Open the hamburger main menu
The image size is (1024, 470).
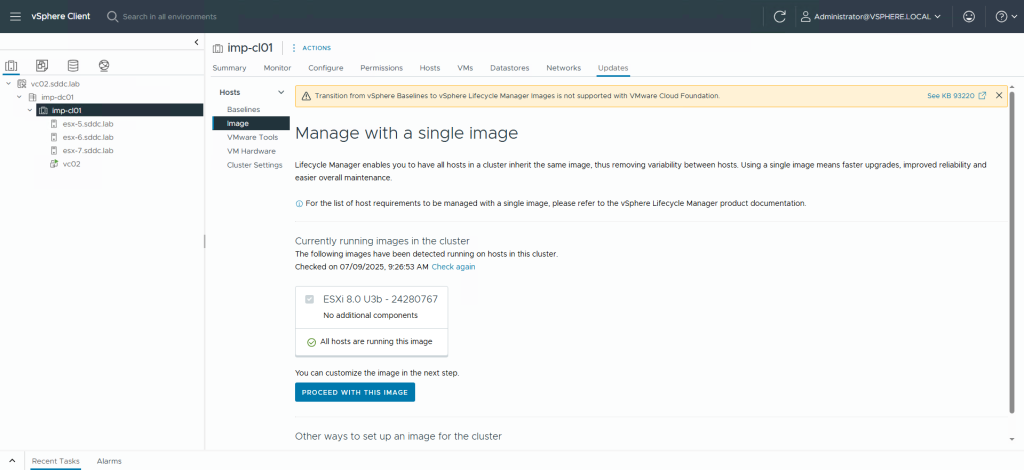point(15,16)
